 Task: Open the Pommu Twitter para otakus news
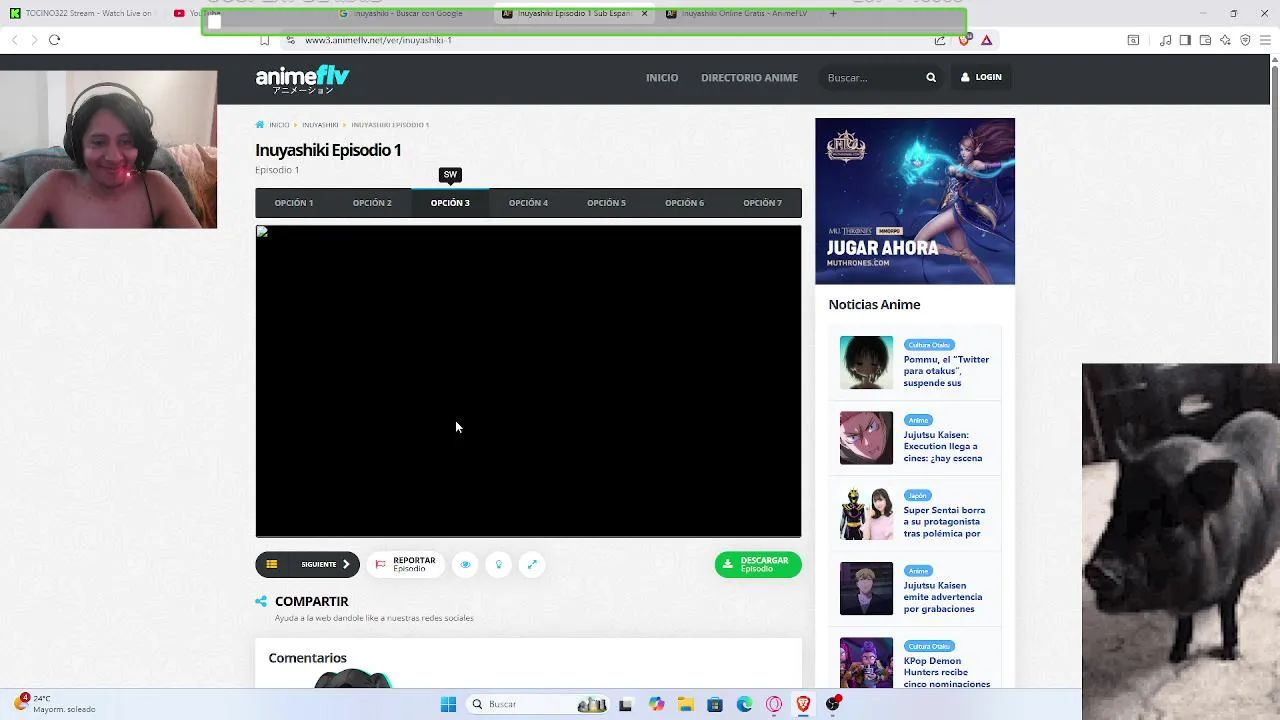pos(946,371)
